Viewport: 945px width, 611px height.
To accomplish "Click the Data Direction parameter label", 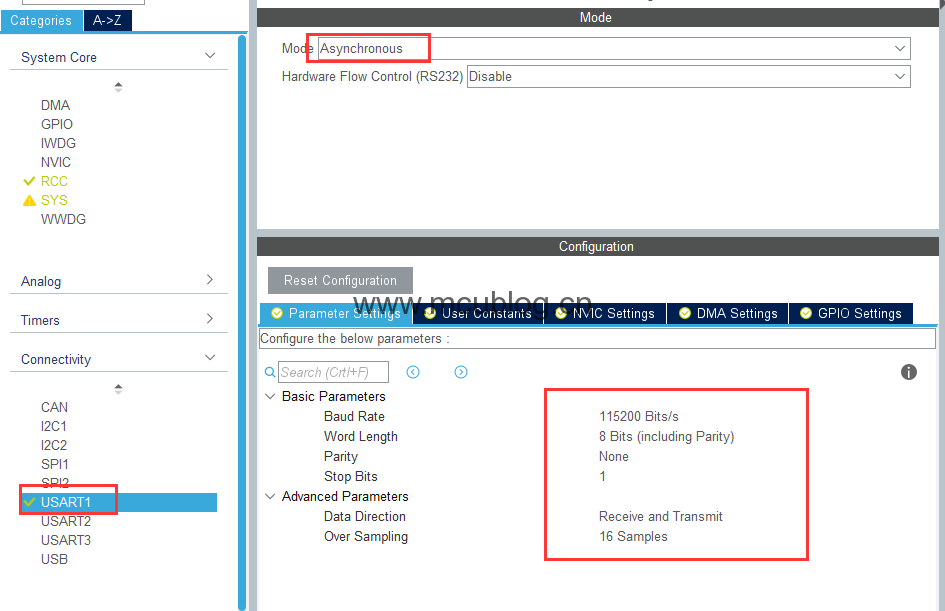I will [x=365, y=516].
